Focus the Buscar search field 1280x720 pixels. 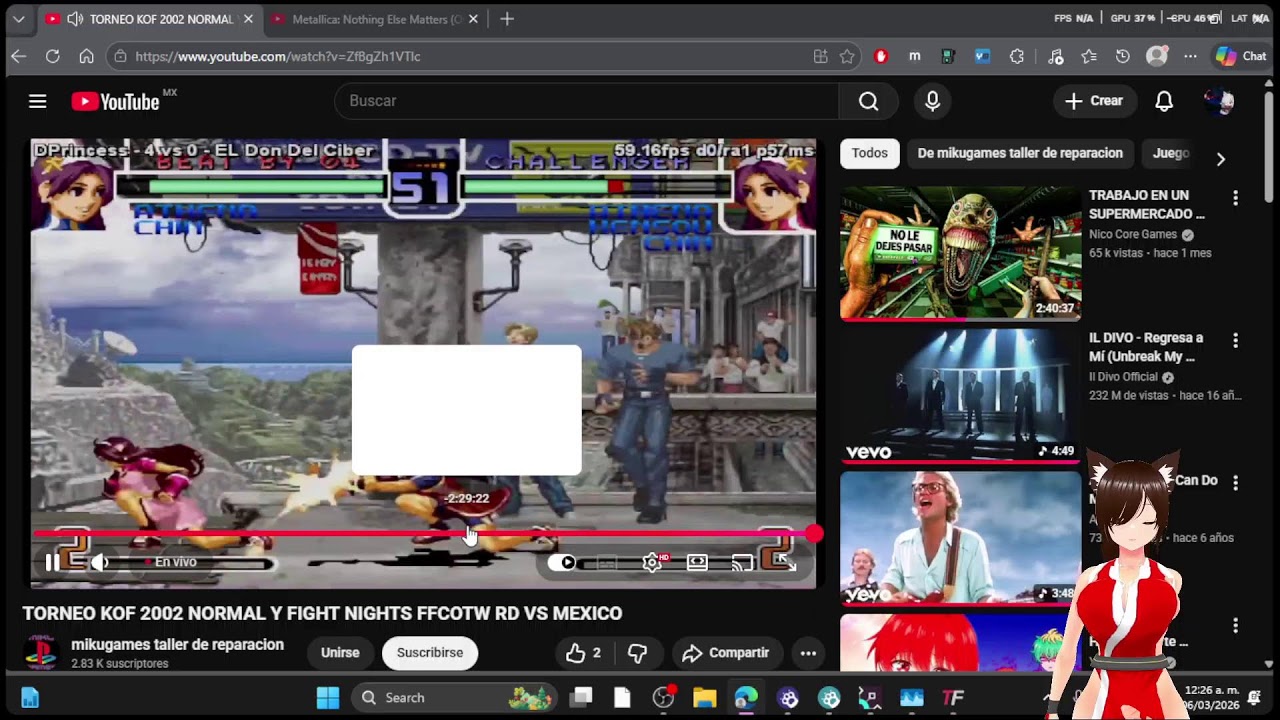pyautogui.click(x=586, y=101)
